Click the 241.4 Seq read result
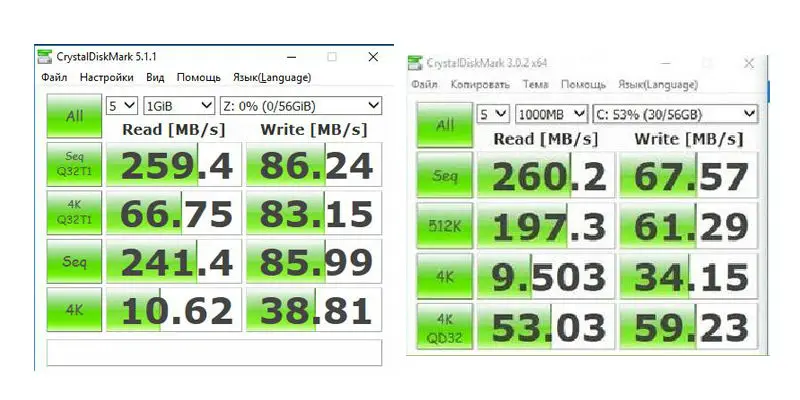The width and height of the screenshot is (800, 400). point(173,262)
